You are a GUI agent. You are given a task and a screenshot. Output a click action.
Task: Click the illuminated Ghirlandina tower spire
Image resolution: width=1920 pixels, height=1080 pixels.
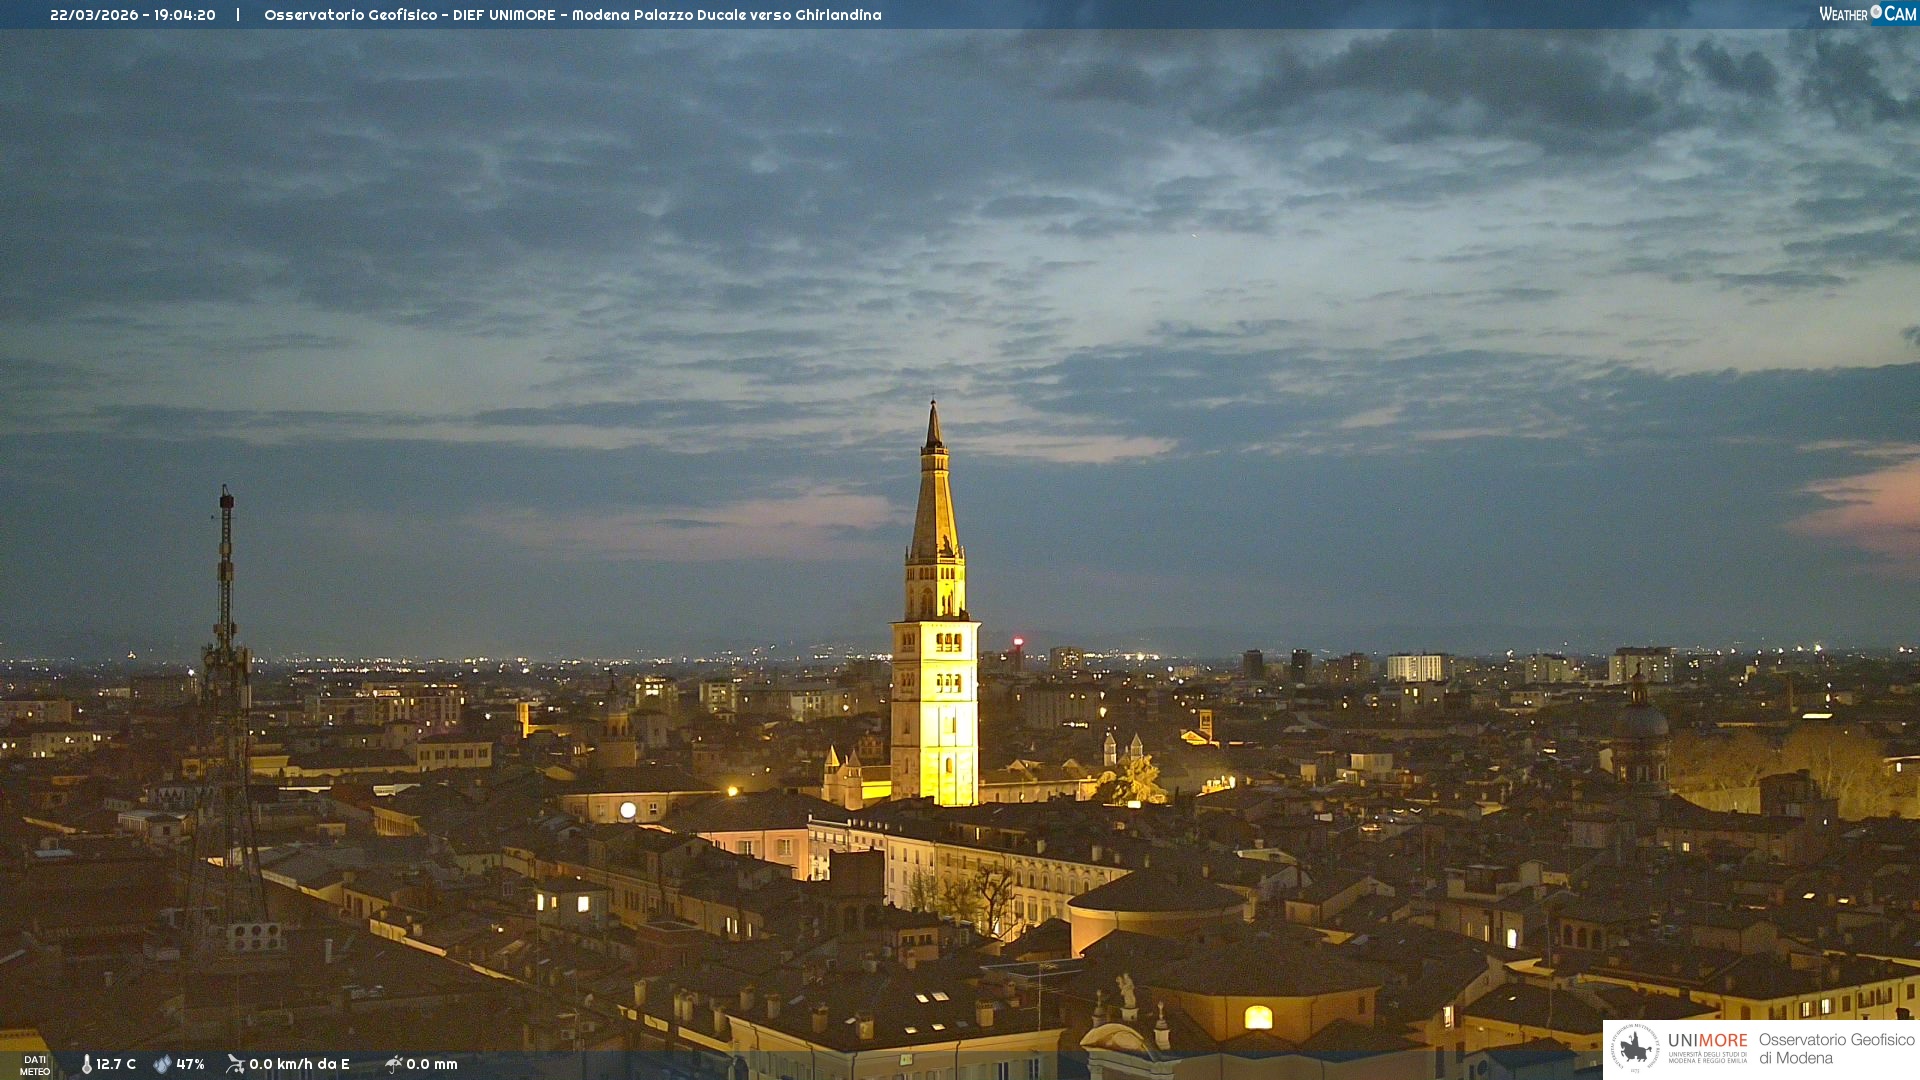934,500
